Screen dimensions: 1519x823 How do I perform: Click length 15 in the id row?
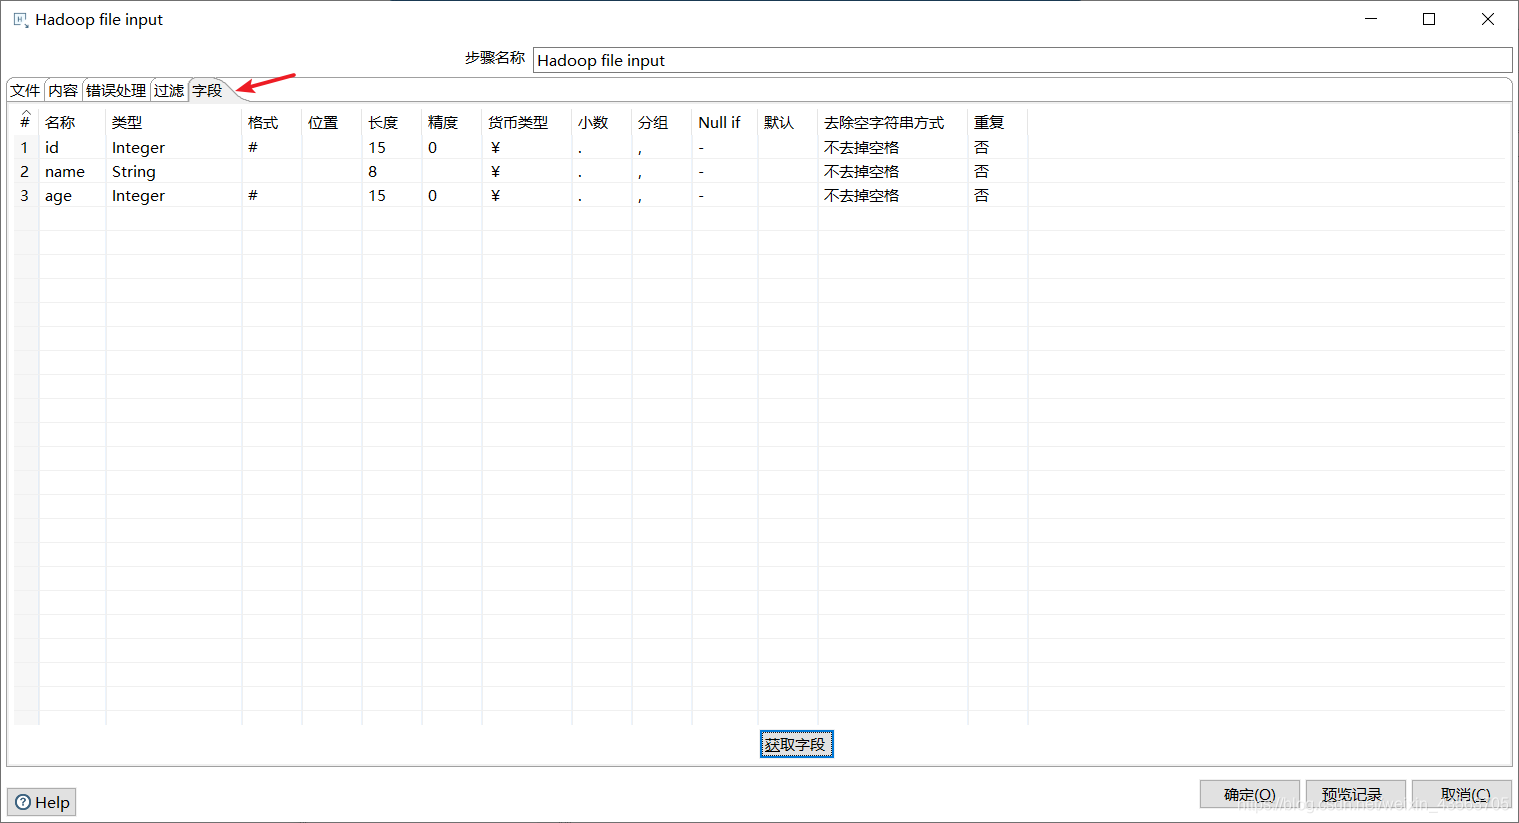click(x=392, y=147)
